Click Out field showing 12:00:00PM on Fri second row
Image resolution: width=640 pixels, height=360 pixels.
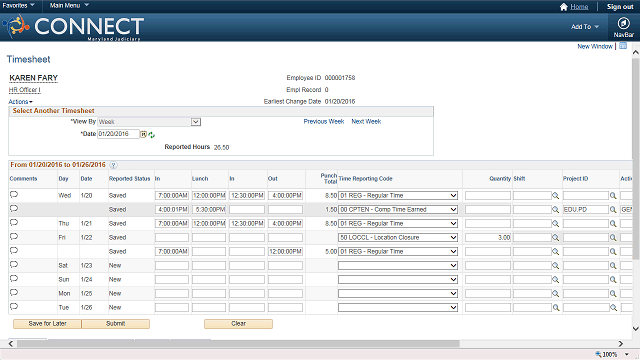(x=285, y=251)
